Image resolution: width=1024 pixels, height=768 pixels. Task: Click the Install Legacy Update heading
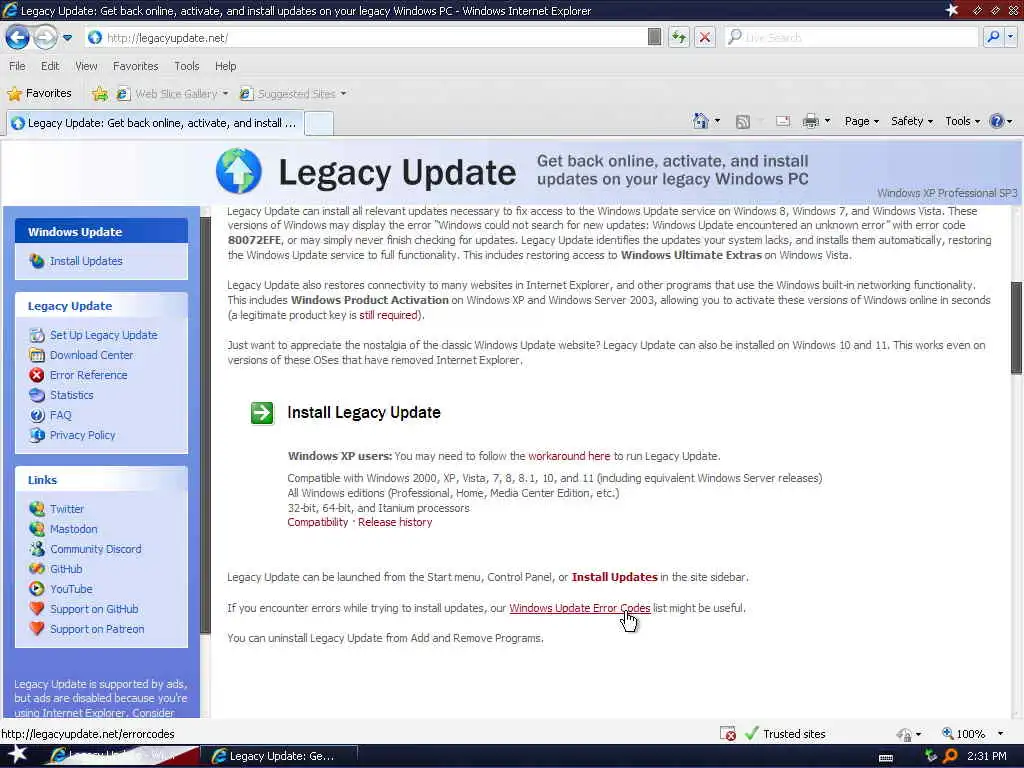click(x=364, y=413)
